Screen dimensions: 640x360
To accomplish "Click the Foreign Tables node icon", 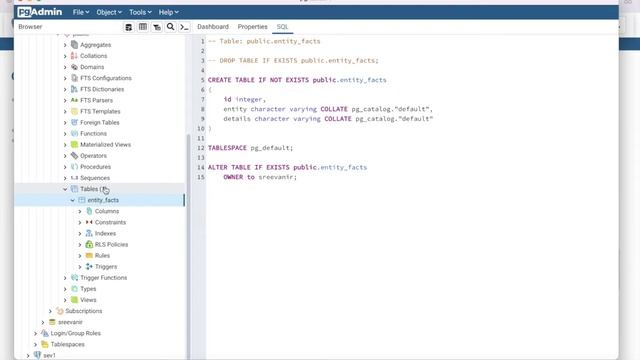I will [74, 122].
